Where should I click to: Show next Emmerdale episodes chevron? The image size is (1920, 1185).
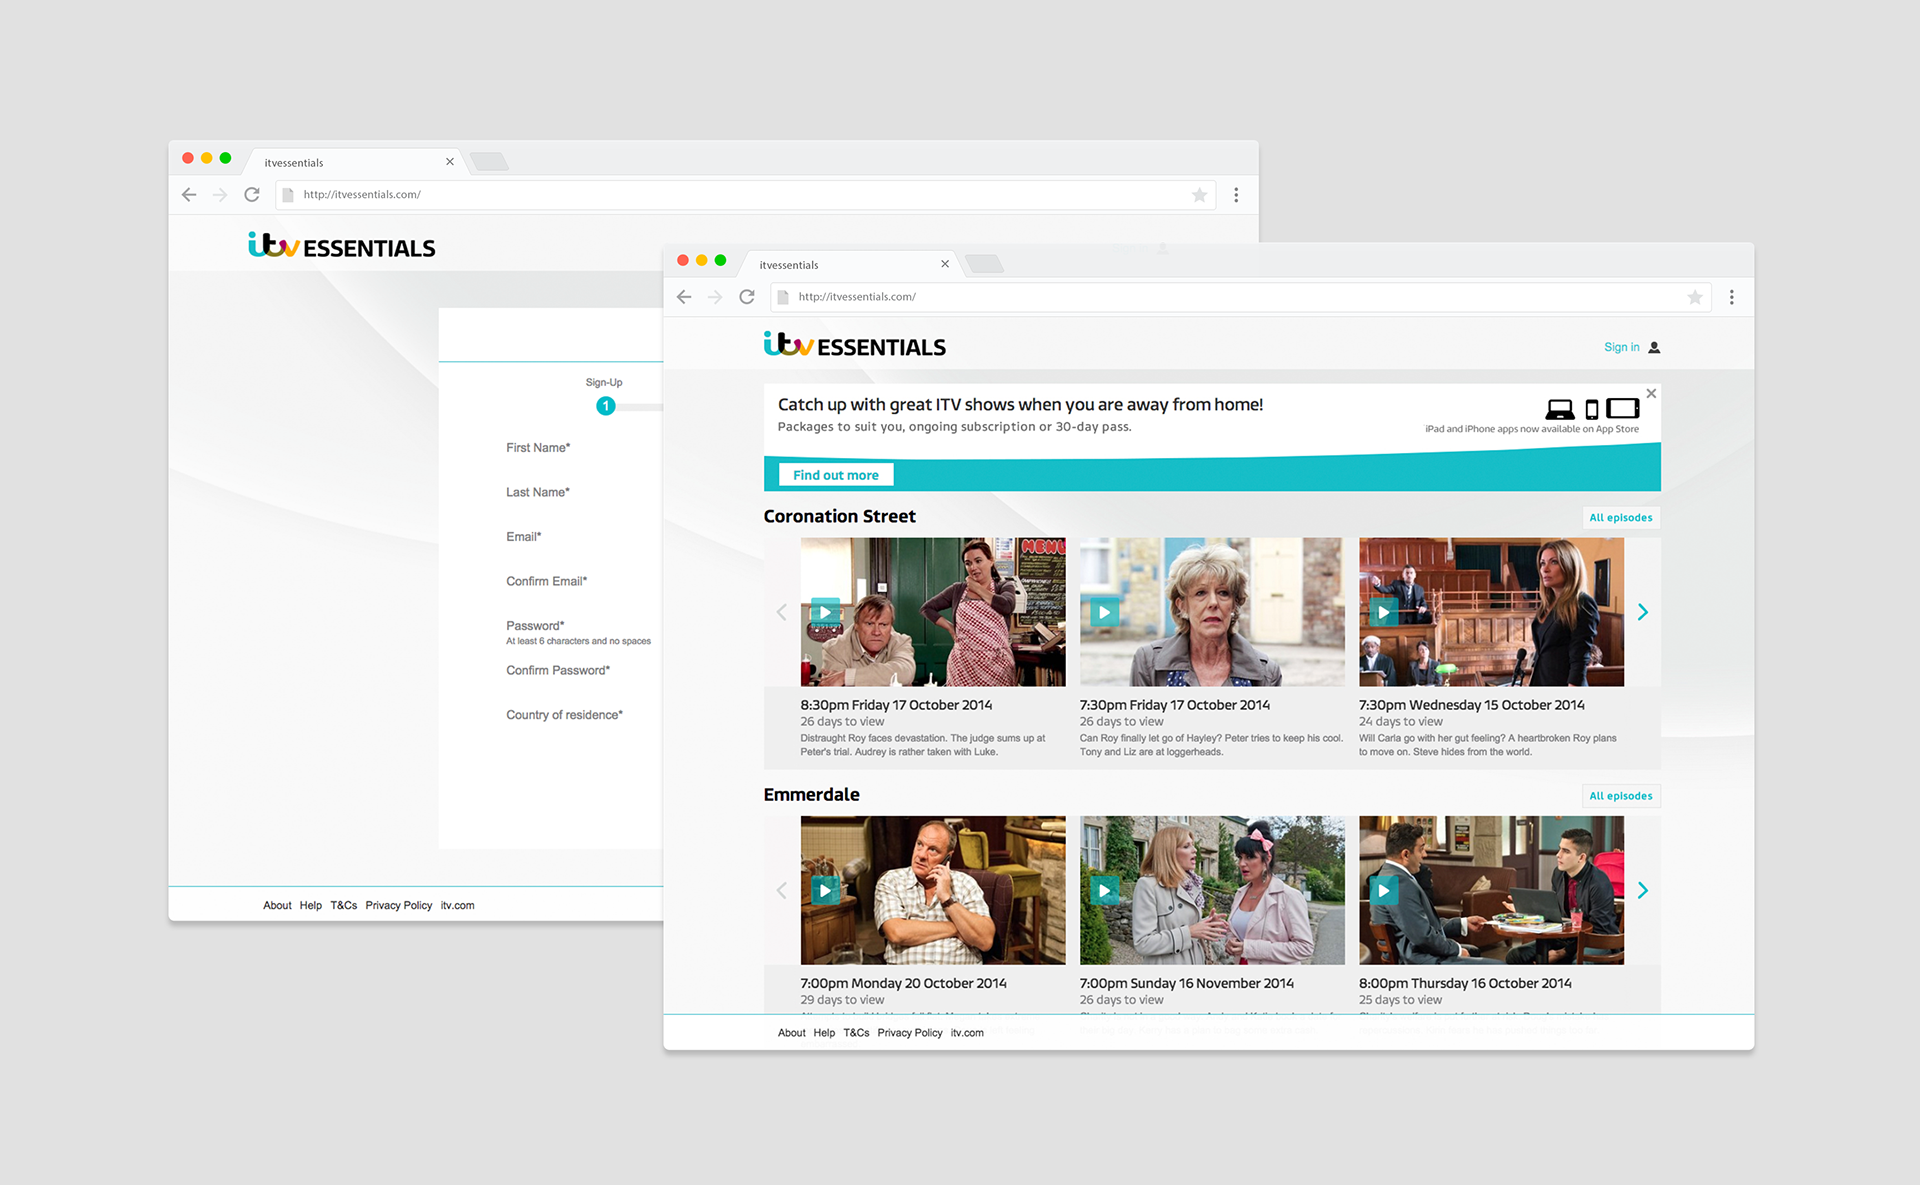tap(1642, 890)
